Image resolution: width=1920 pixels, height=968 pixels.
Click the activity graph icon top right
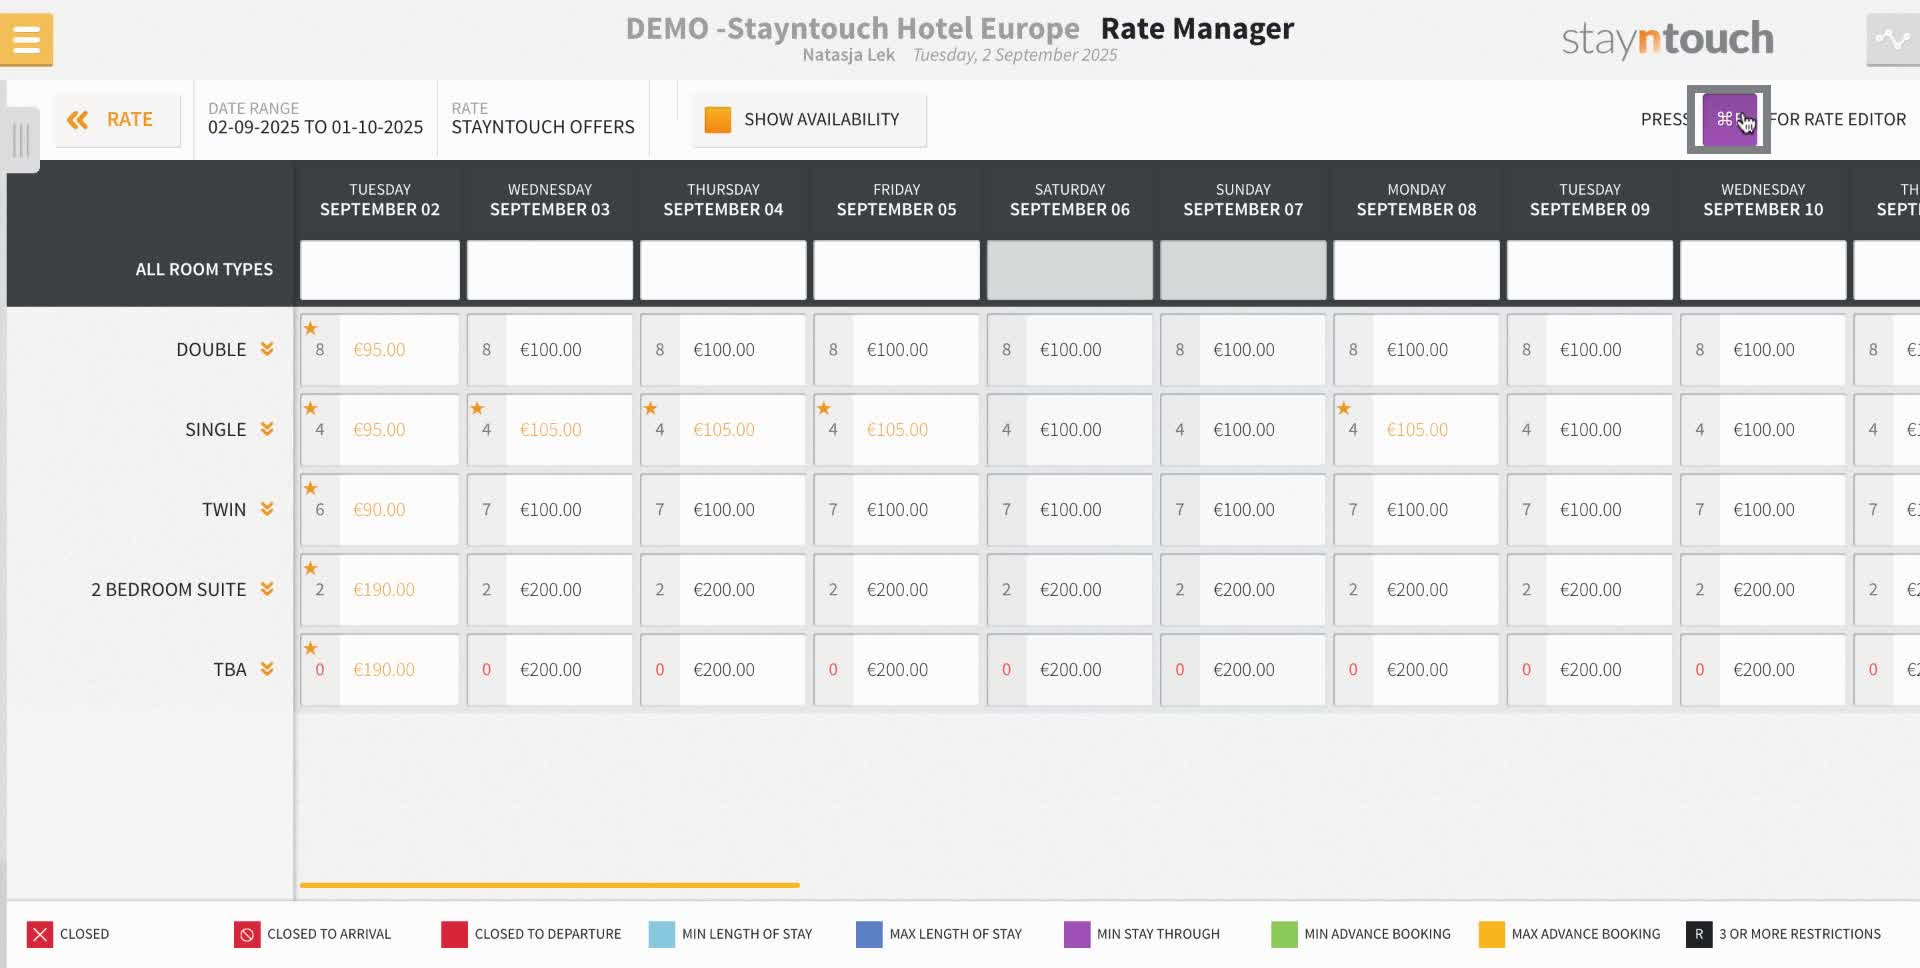tap(1892, 40)
